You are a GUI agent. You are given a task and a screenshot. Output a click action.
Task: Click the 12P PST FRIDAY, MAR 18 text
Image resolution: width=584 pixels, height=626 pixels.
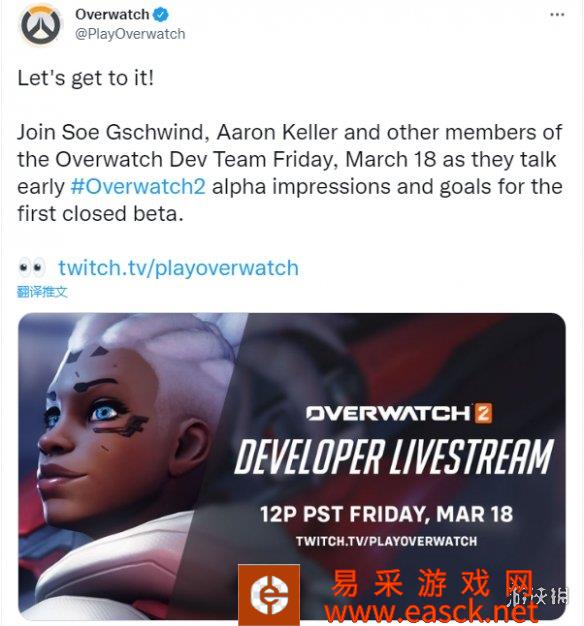click(386, 514)
